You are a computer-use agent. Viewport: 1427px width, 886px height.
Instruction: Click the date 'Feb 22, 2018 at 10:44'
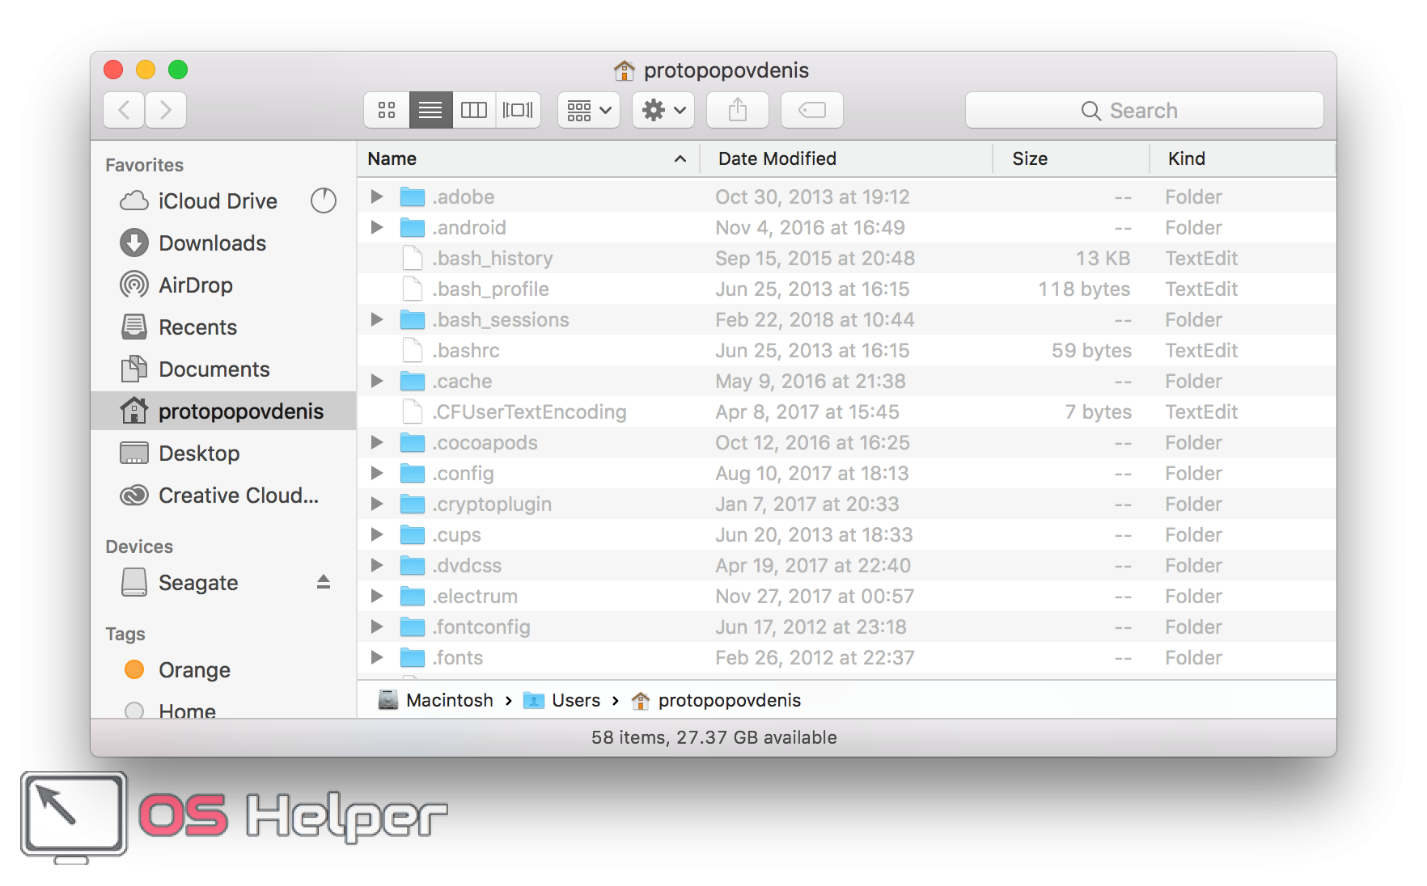tap(815, 320)
